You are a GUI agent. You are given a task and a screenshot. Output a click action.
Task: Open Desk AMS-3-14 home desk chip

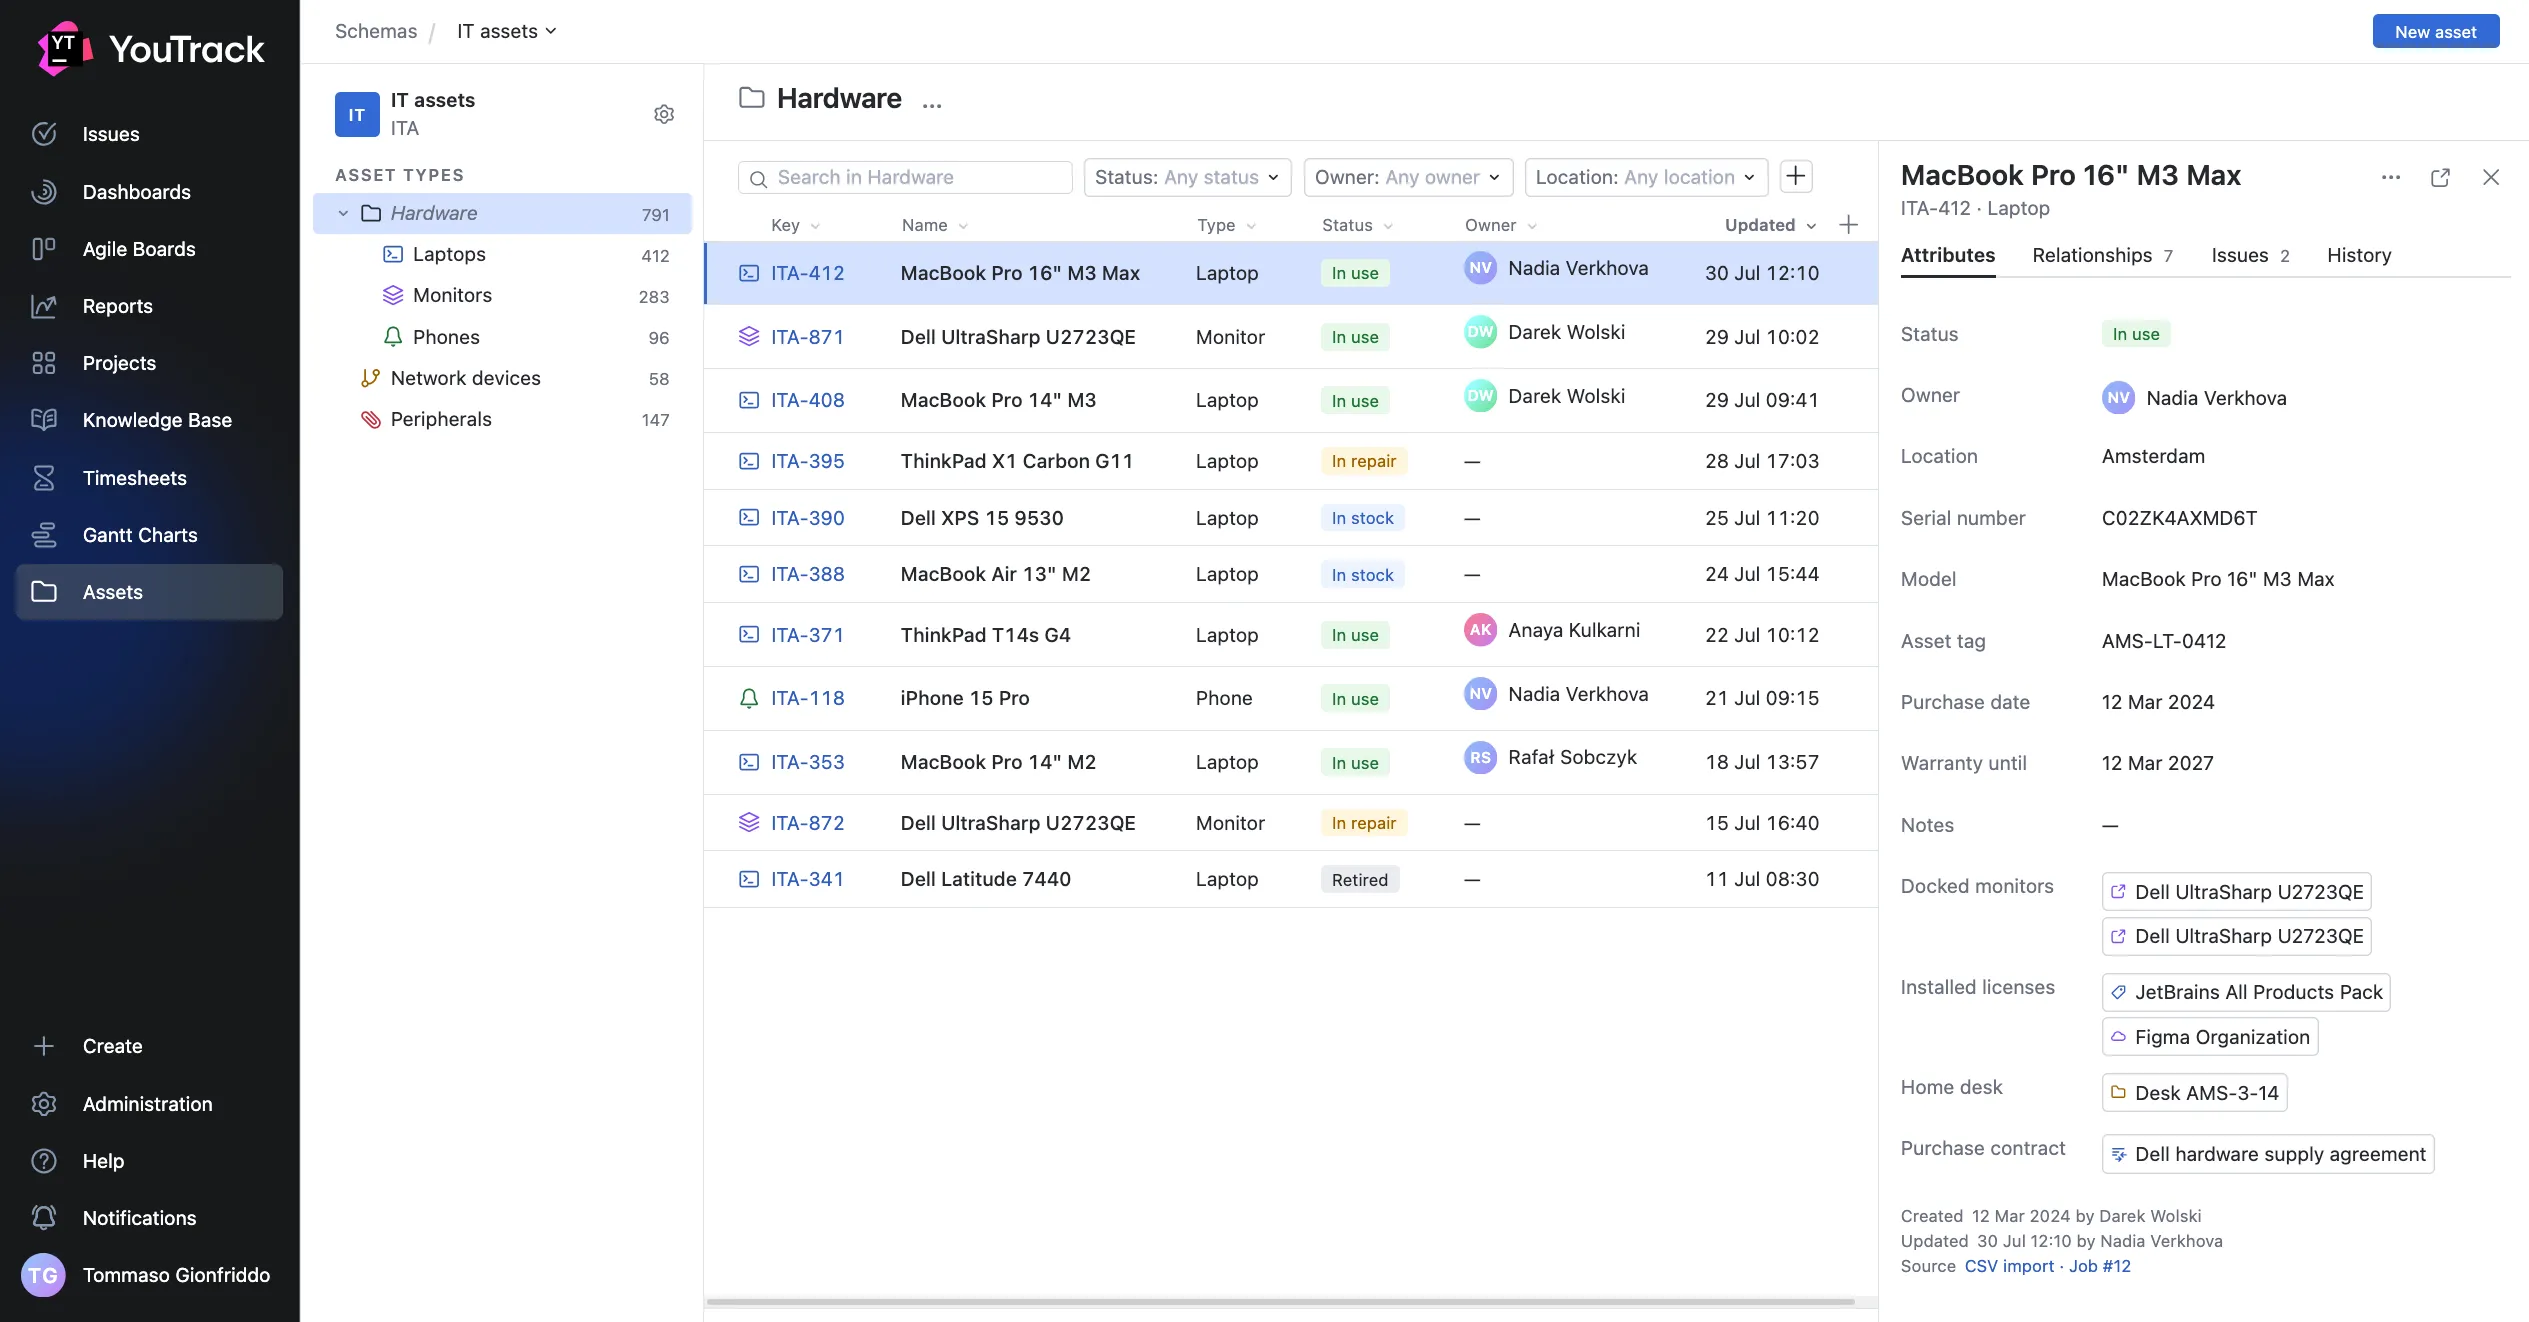(2194, 1093)
